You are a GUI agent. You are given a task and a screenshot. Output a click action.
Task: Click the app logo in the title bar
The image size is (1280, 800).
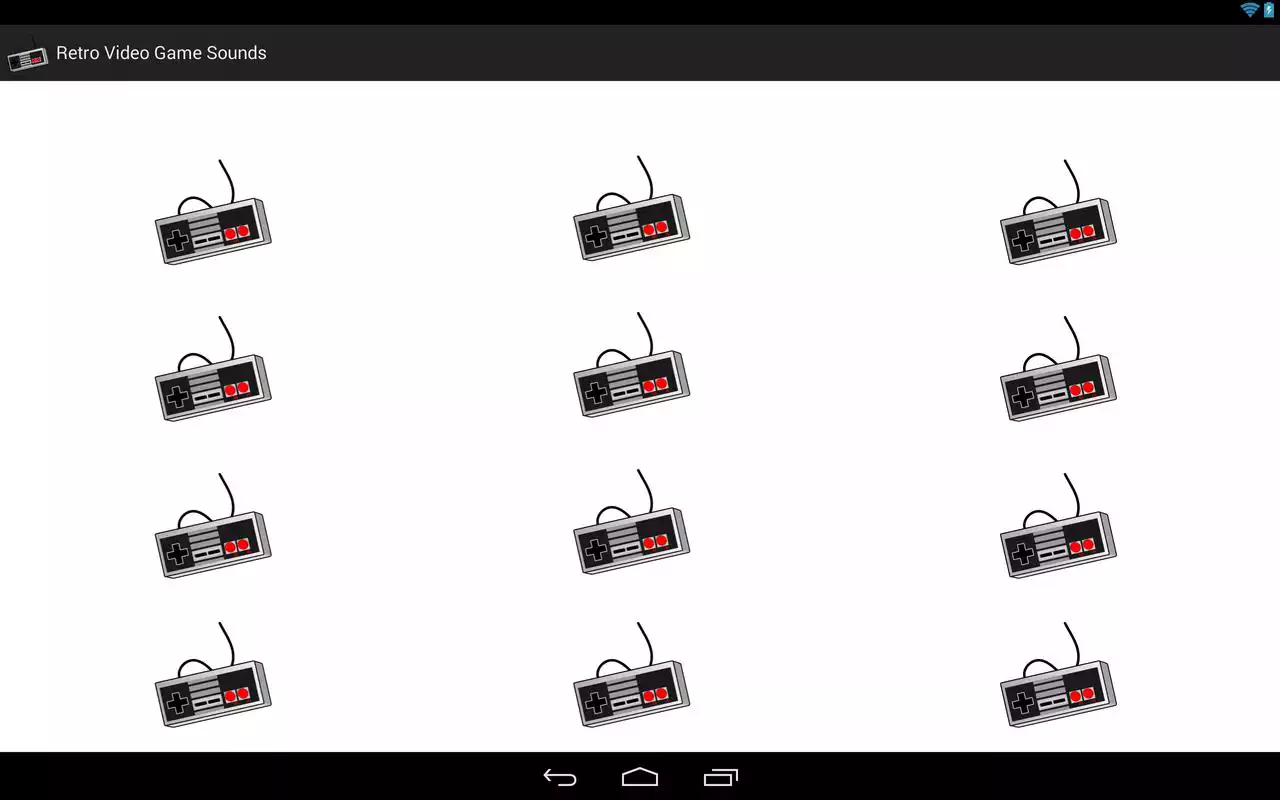(27, 53)
